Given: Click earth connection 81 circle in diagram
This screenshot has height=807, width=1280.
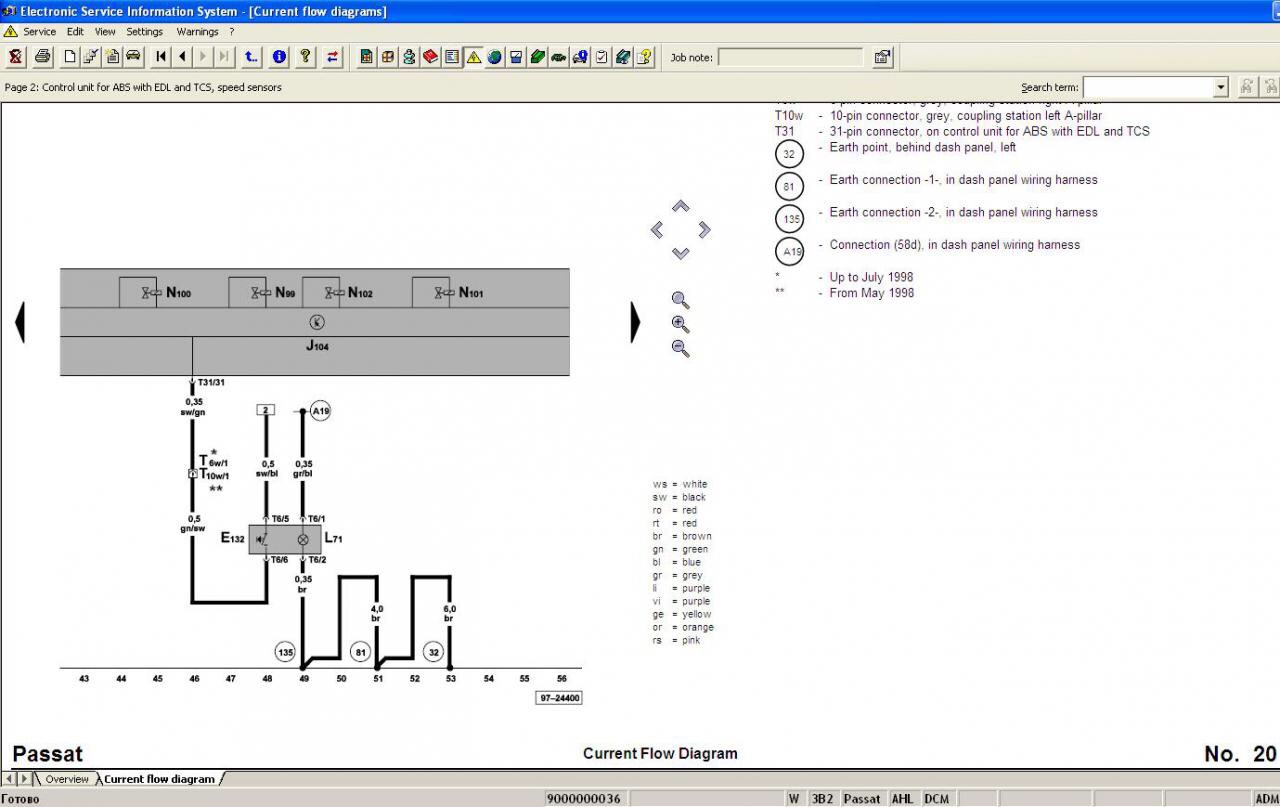Looking at the screenshot, I should pos(360,652).
